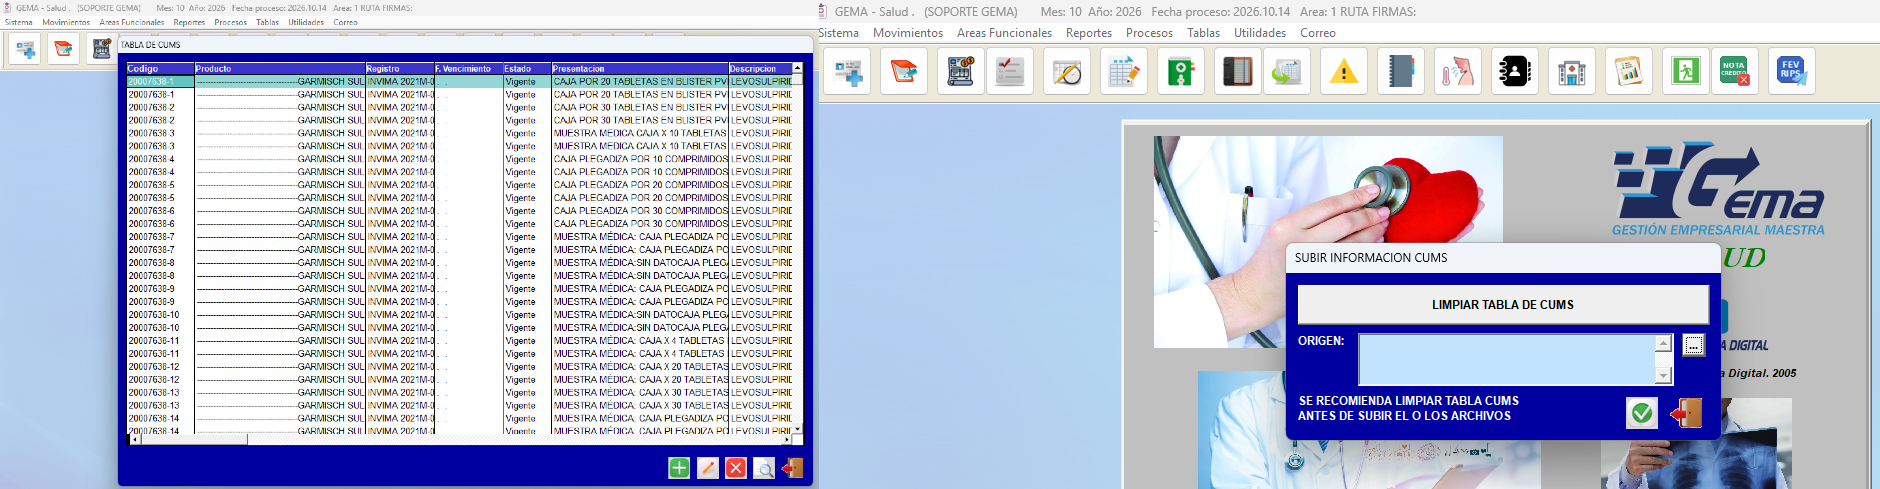Open Correo menu in right window
Viewport: 1880px width, 489px height.
[x=1318, y=33]
